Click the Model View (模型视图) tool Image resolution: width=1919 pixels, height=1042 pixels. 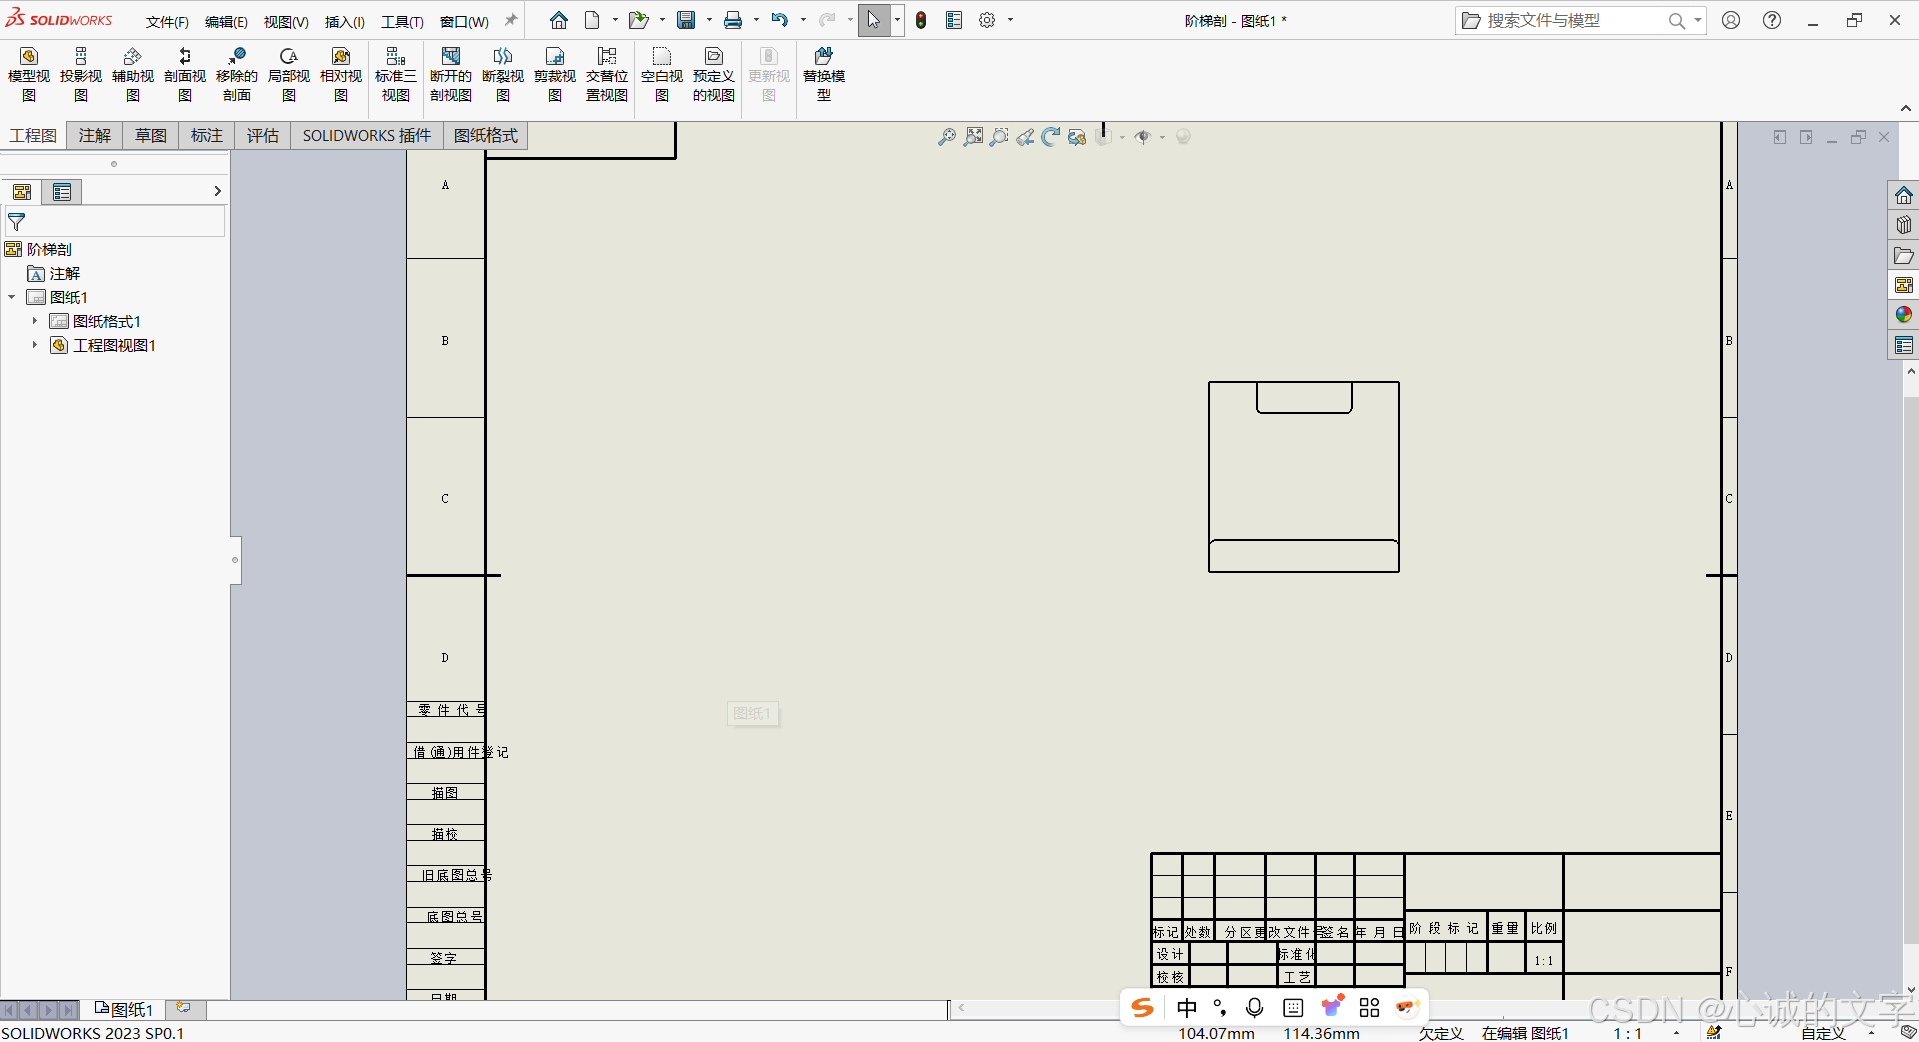[29, 74]
